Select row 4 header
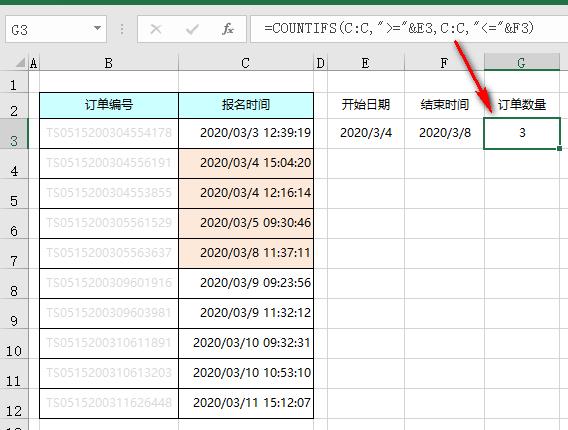The width and height of the screenshot is (568, 430). 14,164
